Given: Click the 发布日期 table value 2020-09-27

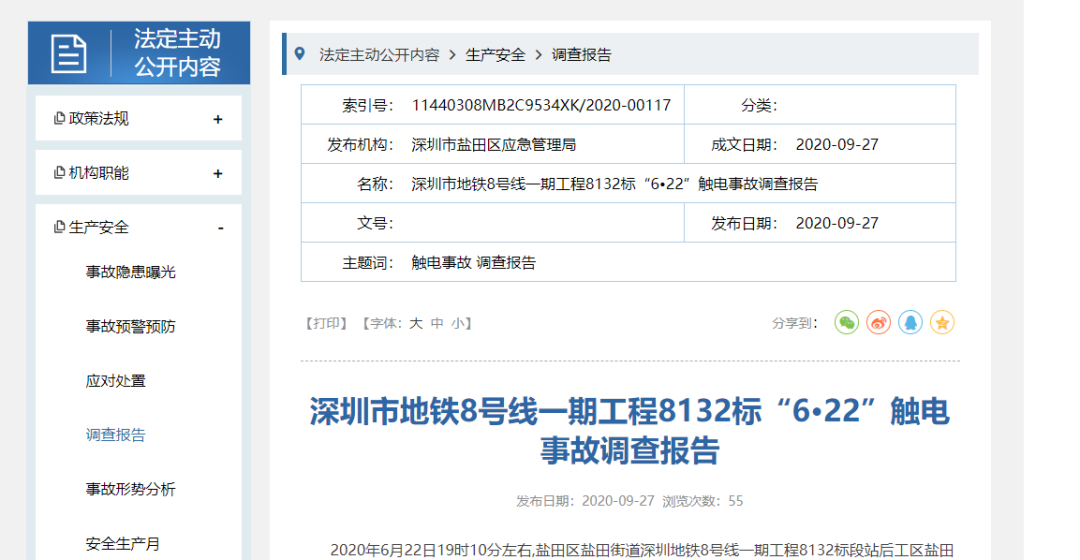Looking at the screenshot, I should [837, 223].
